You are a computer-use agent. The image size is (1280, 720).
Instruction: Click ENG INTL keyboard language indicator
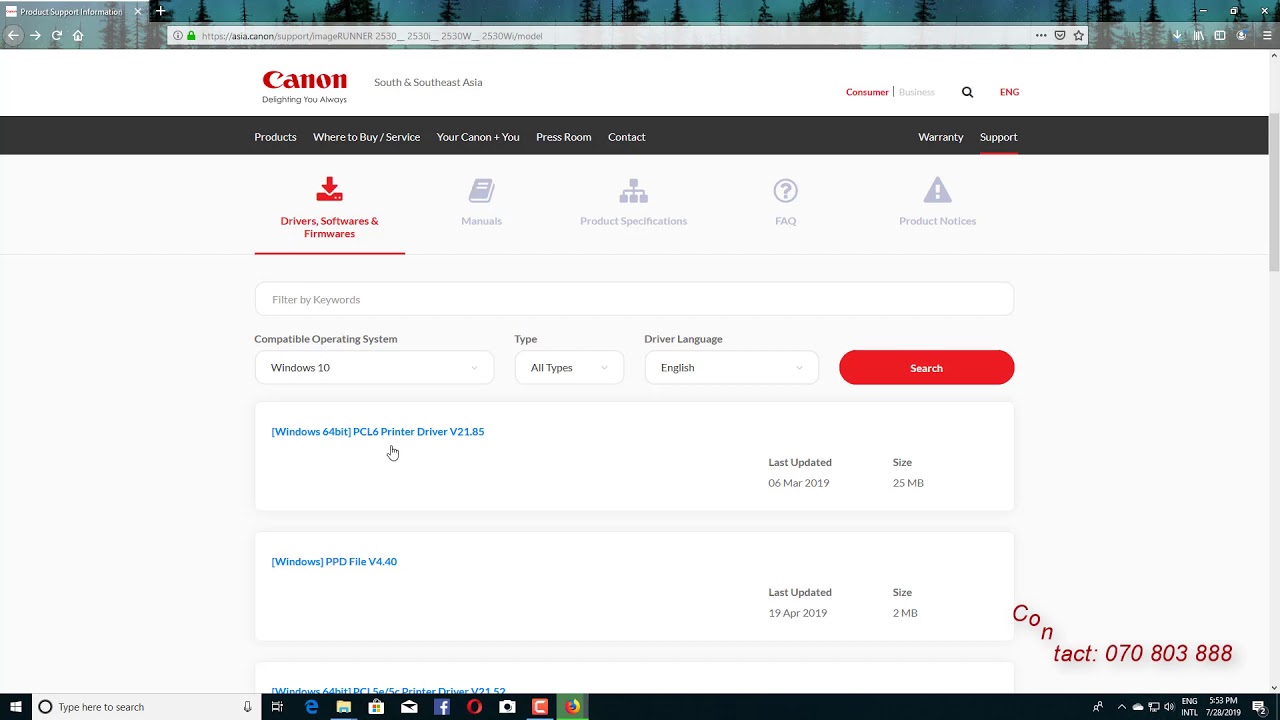tap(1189, 707)
